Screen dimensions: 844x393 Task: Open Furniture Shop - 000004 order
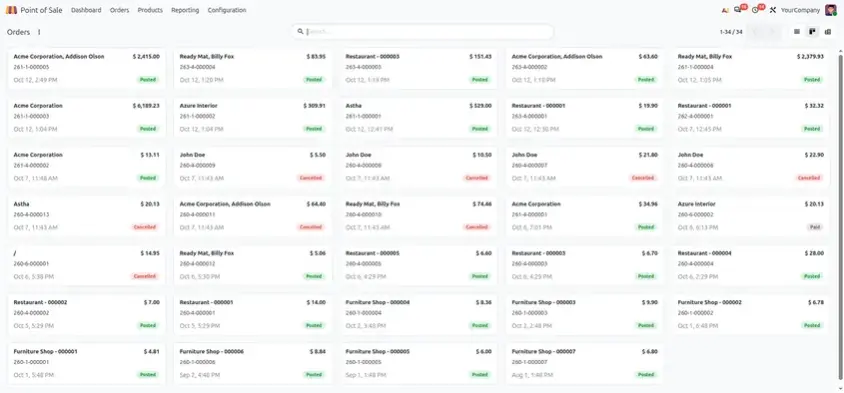(419, 314)
